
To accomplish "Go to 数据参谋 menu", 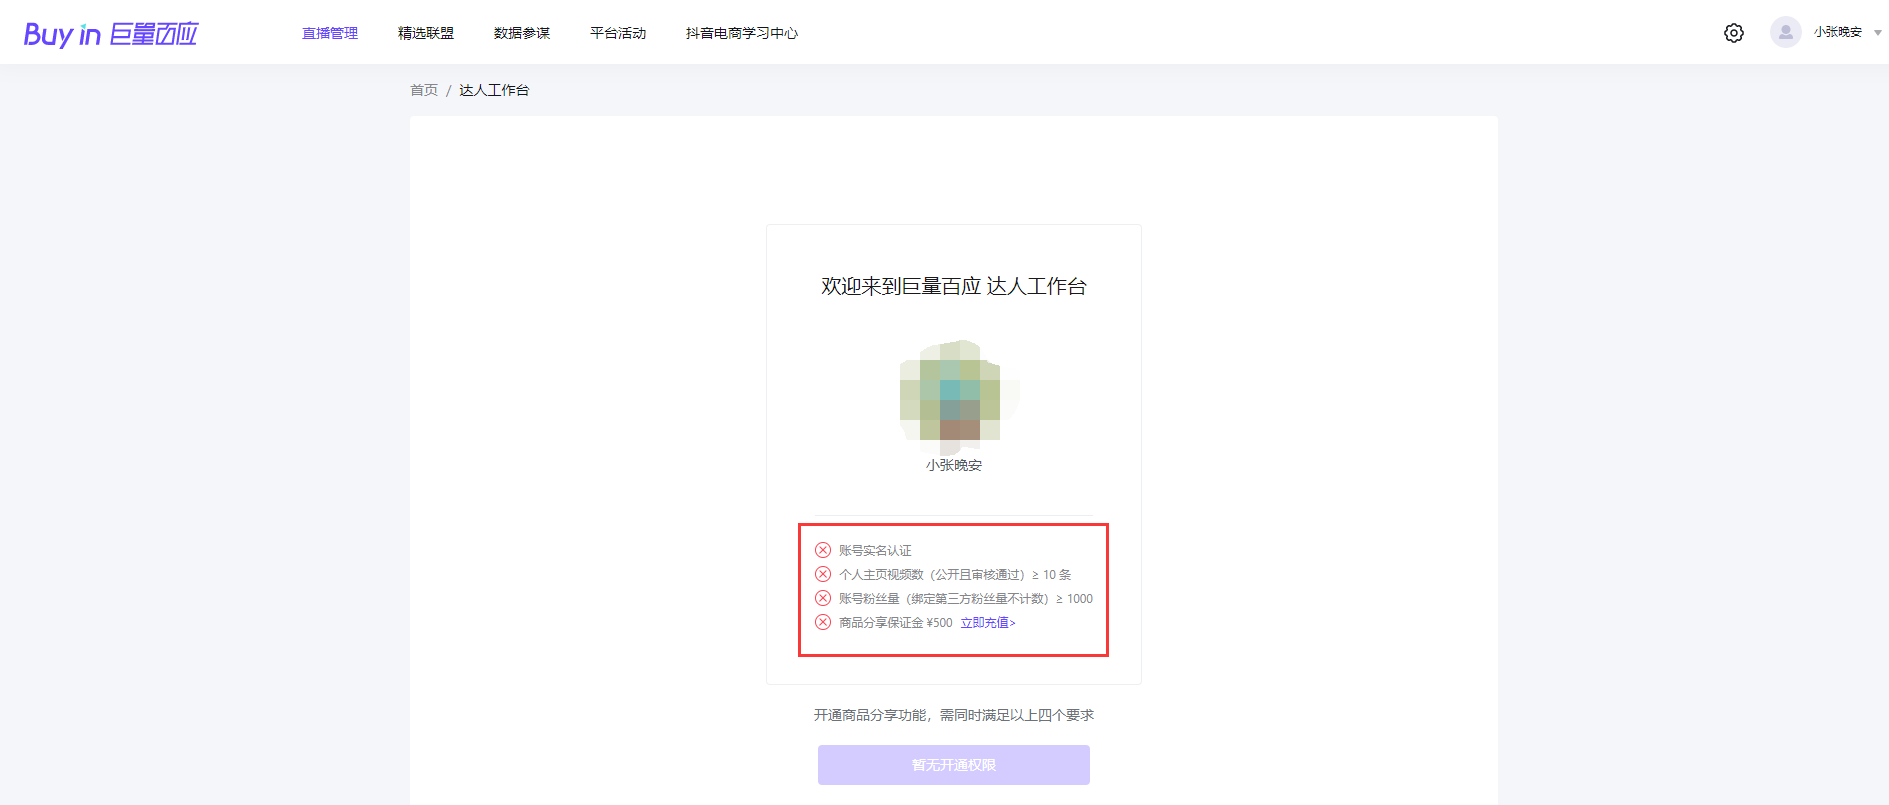I will click(522, 33).
